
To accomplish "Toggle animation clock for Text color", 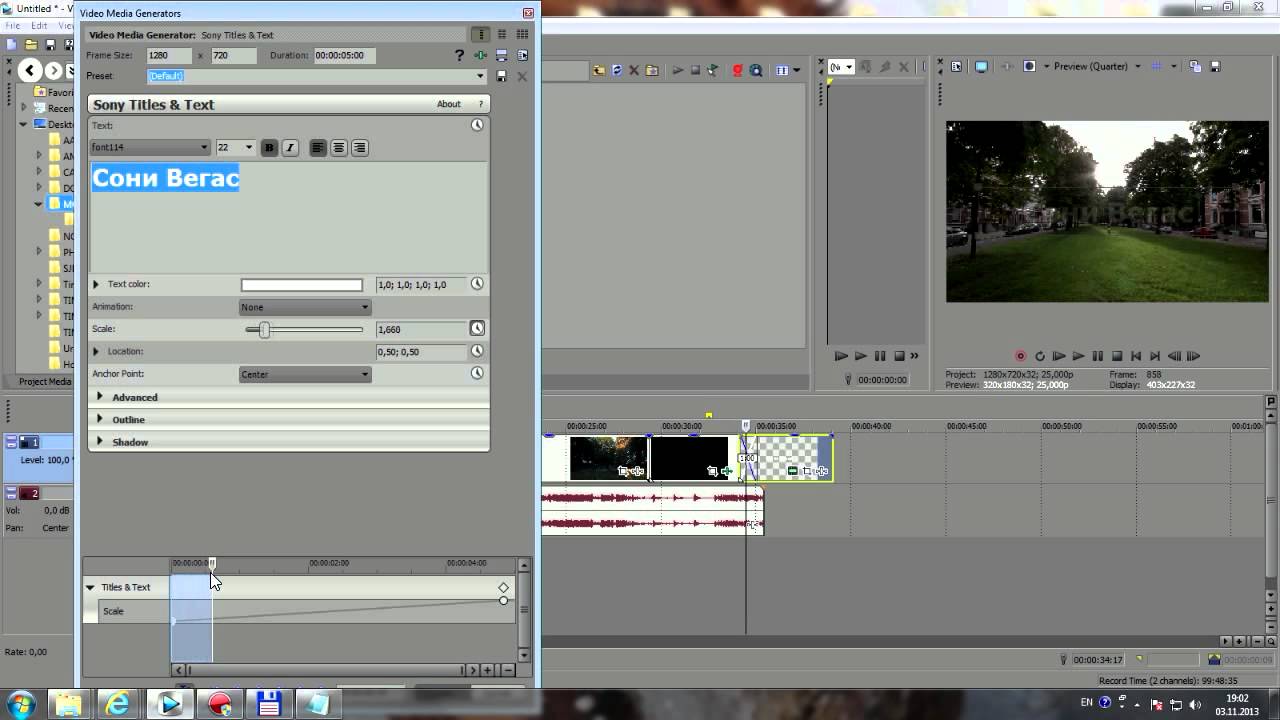I will coord(477,284).
